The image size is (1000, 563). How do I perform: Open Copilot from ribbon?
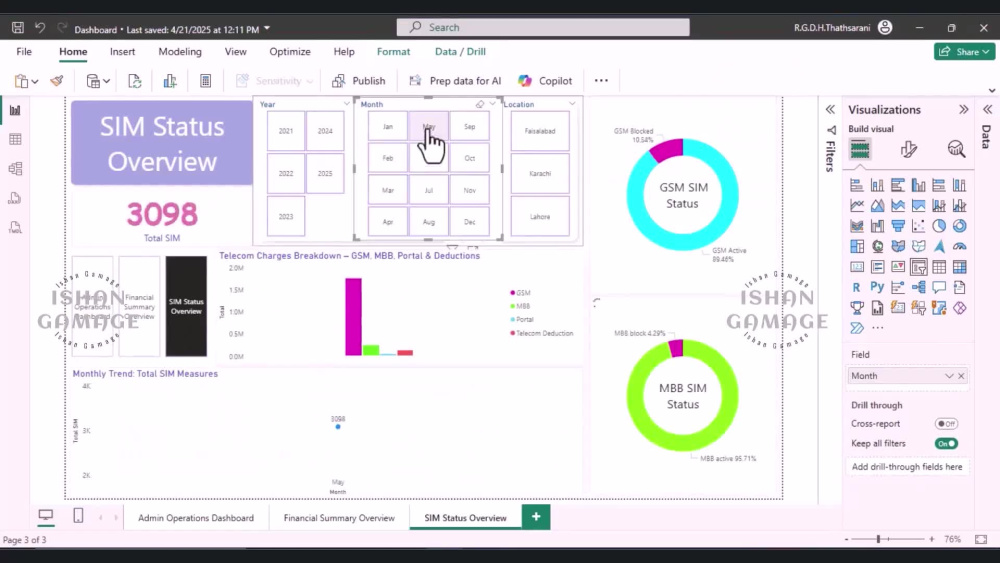click(x=545, y=81)
